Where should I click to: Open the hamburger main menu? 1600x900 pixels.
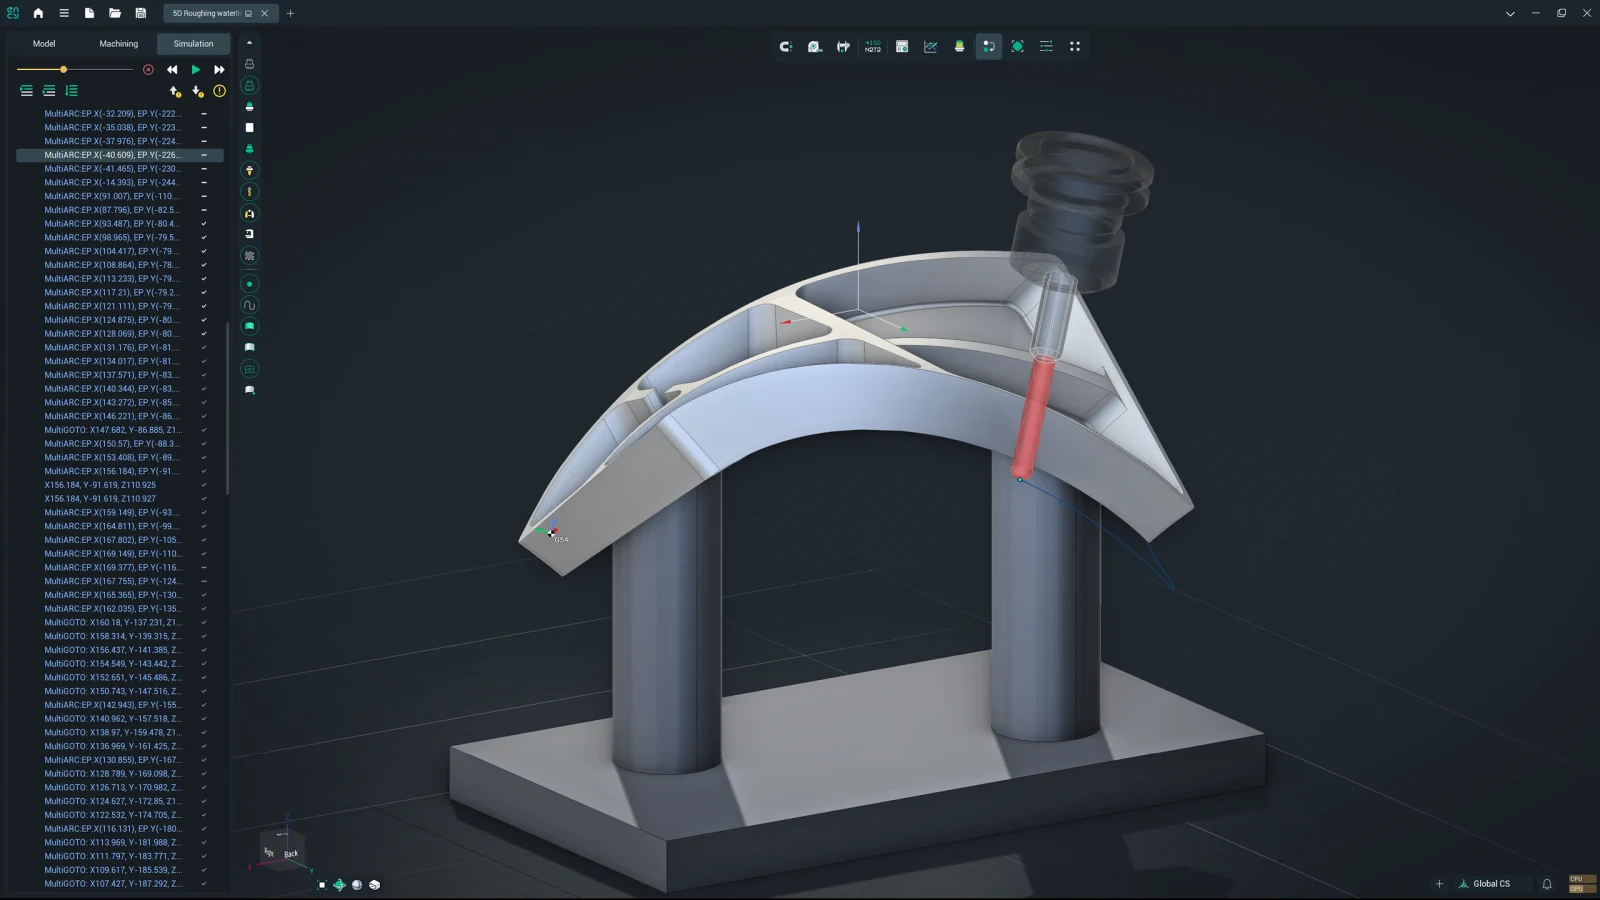63,13
